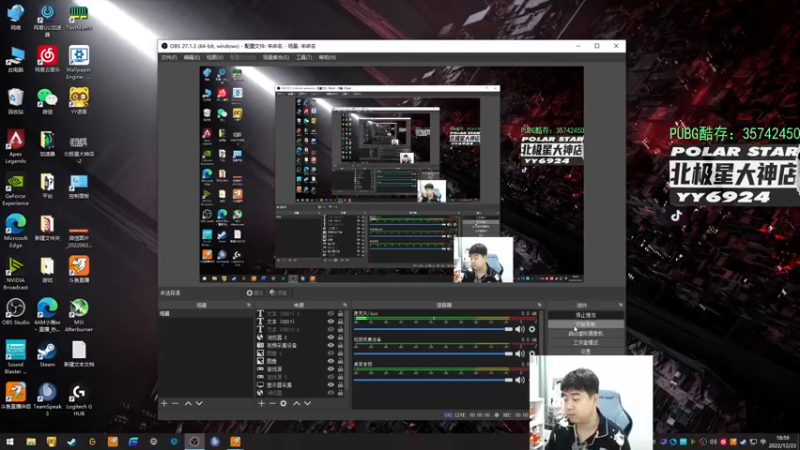Mute the 麦克风/Aux audio speaker icon

click(x=520, y=329)
